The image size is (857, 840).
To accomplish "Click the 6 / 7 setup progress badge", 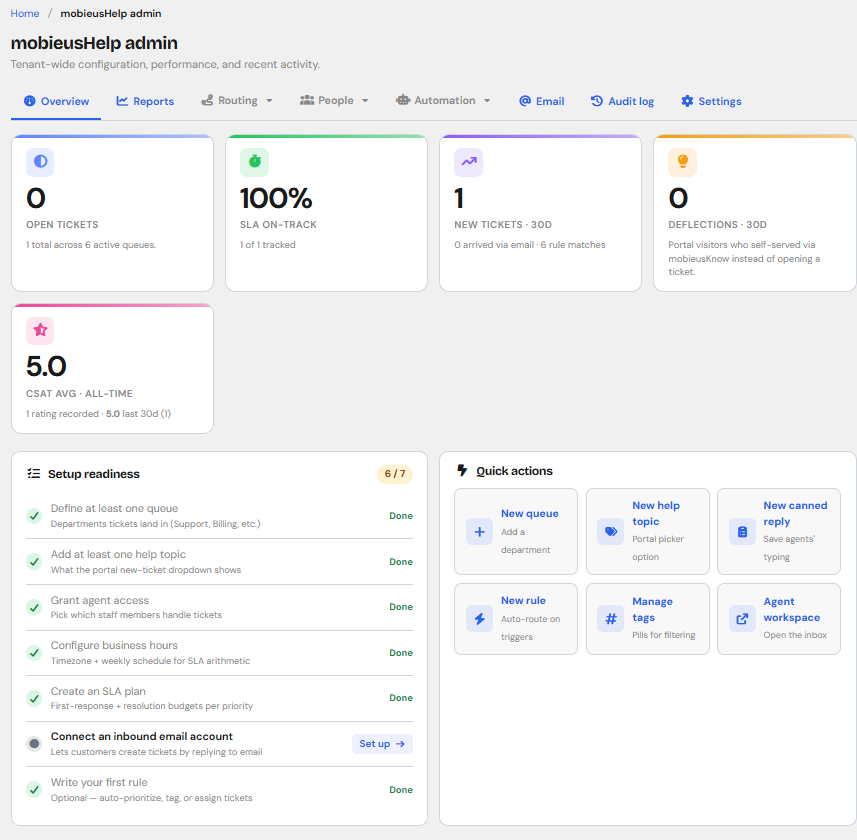I will pyautogui.click(x=395, y=474).
